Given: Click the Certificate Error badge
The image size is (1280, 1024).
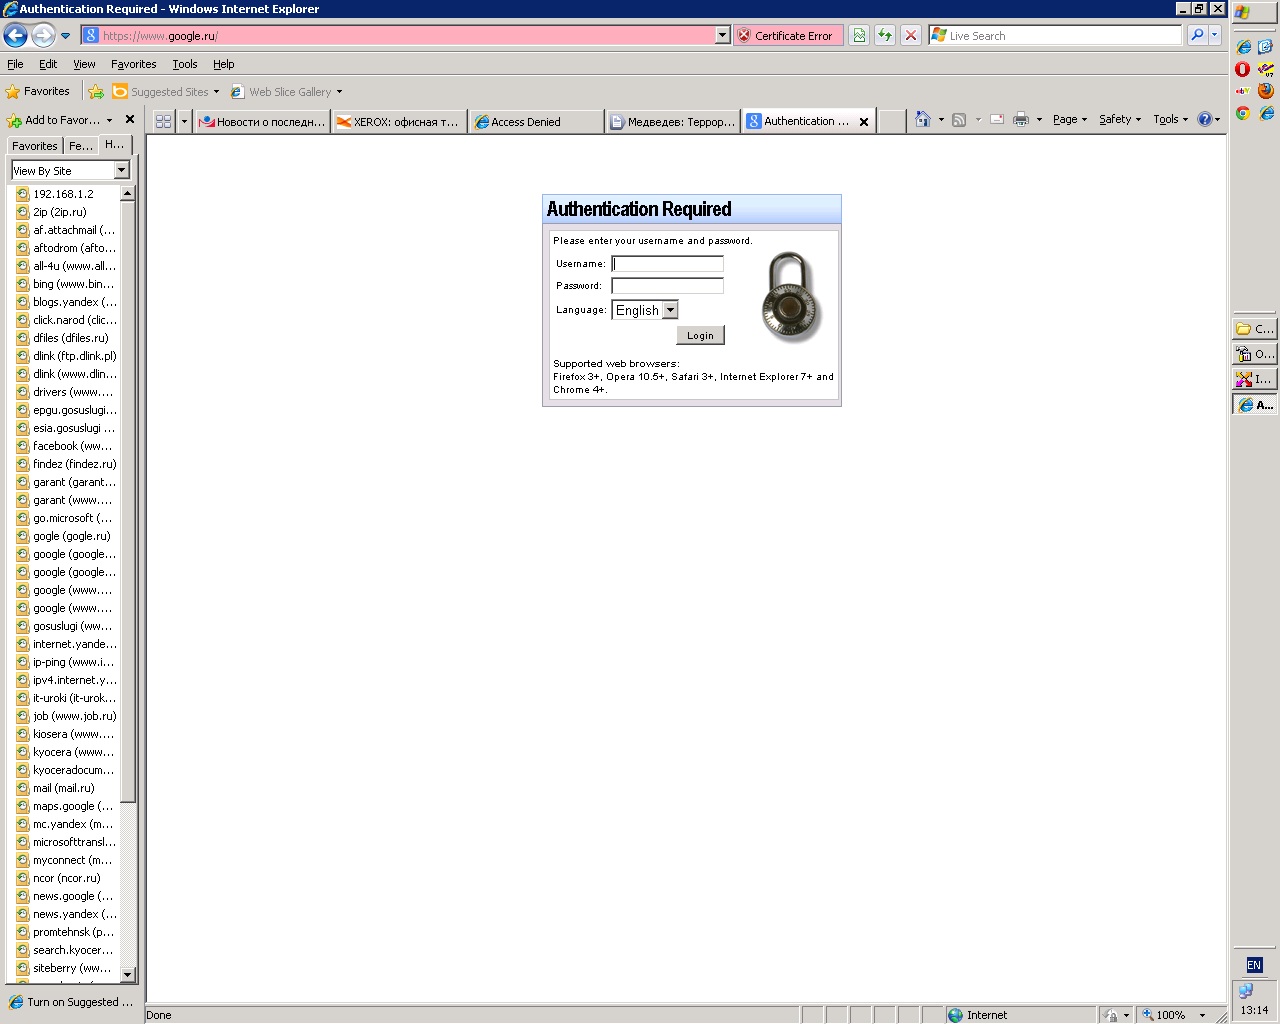Looking at the screenshot, I should click(788, 36).
